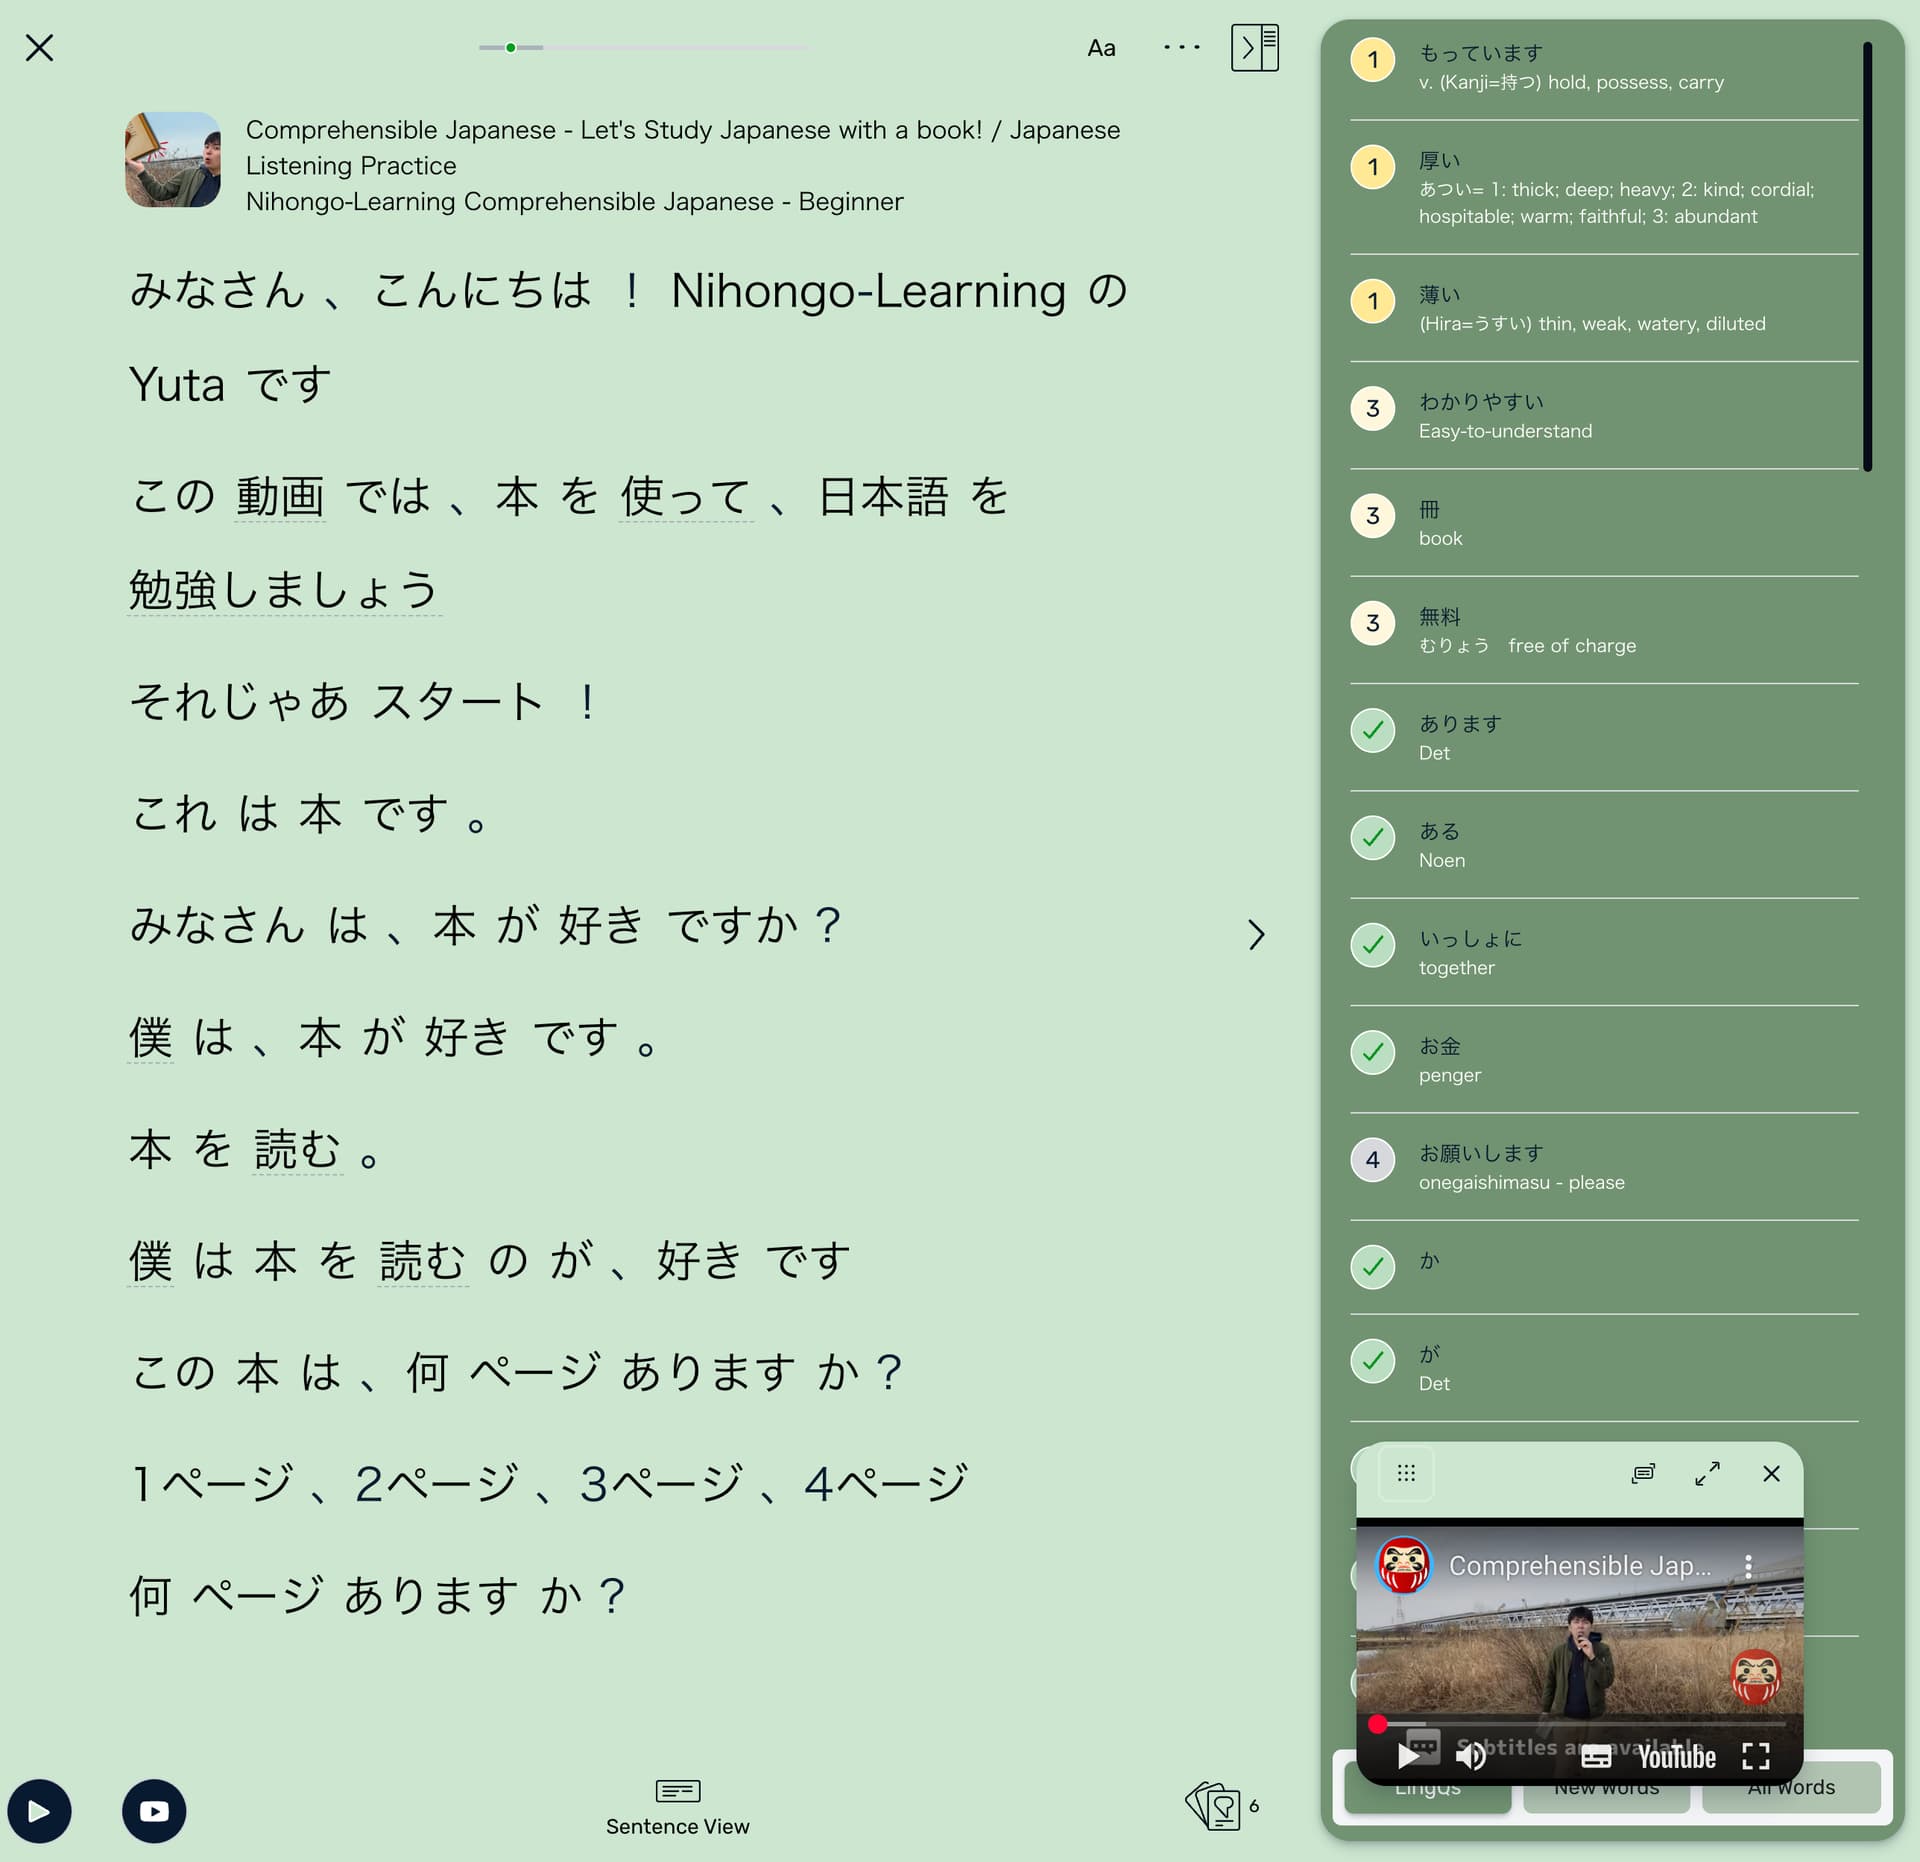Seek on the YouTube video progress bar
The height and width of the screenshot is (1862, 1920).
[x=1580, y=1724]
